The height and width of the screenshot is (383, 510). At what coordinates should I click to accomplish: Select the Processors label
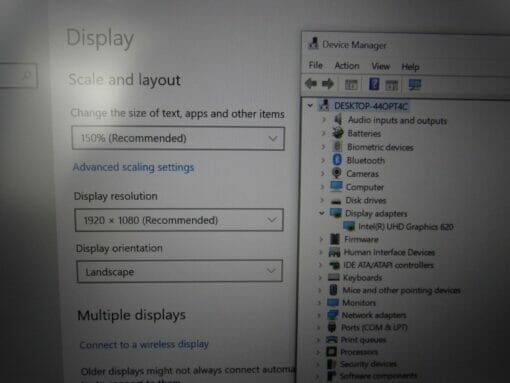point(359,352)
